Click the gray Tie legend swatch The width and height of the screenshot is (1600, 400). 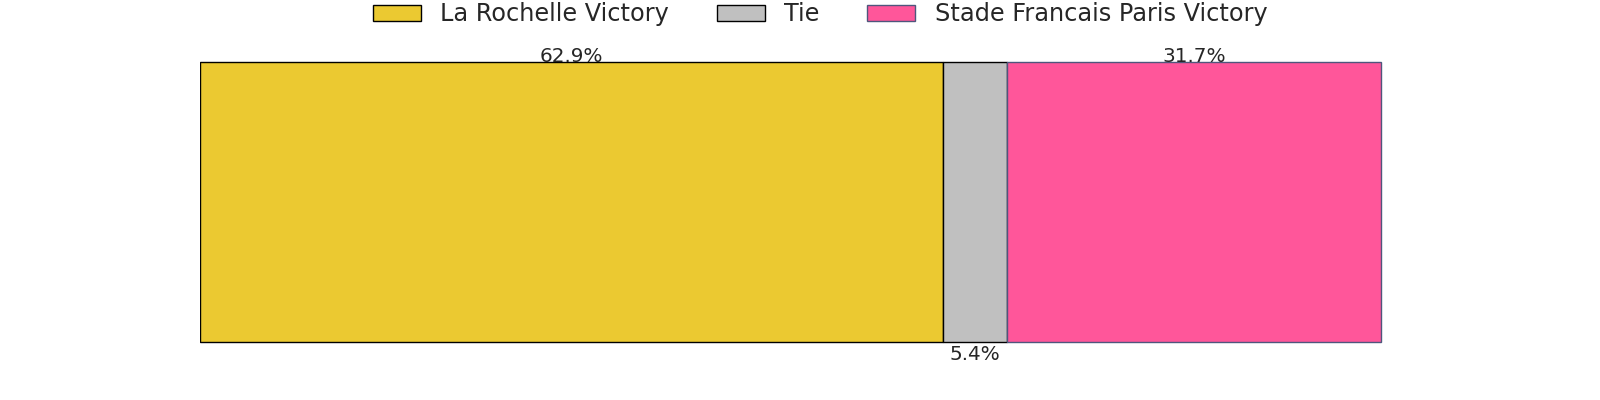pos(741,14)
